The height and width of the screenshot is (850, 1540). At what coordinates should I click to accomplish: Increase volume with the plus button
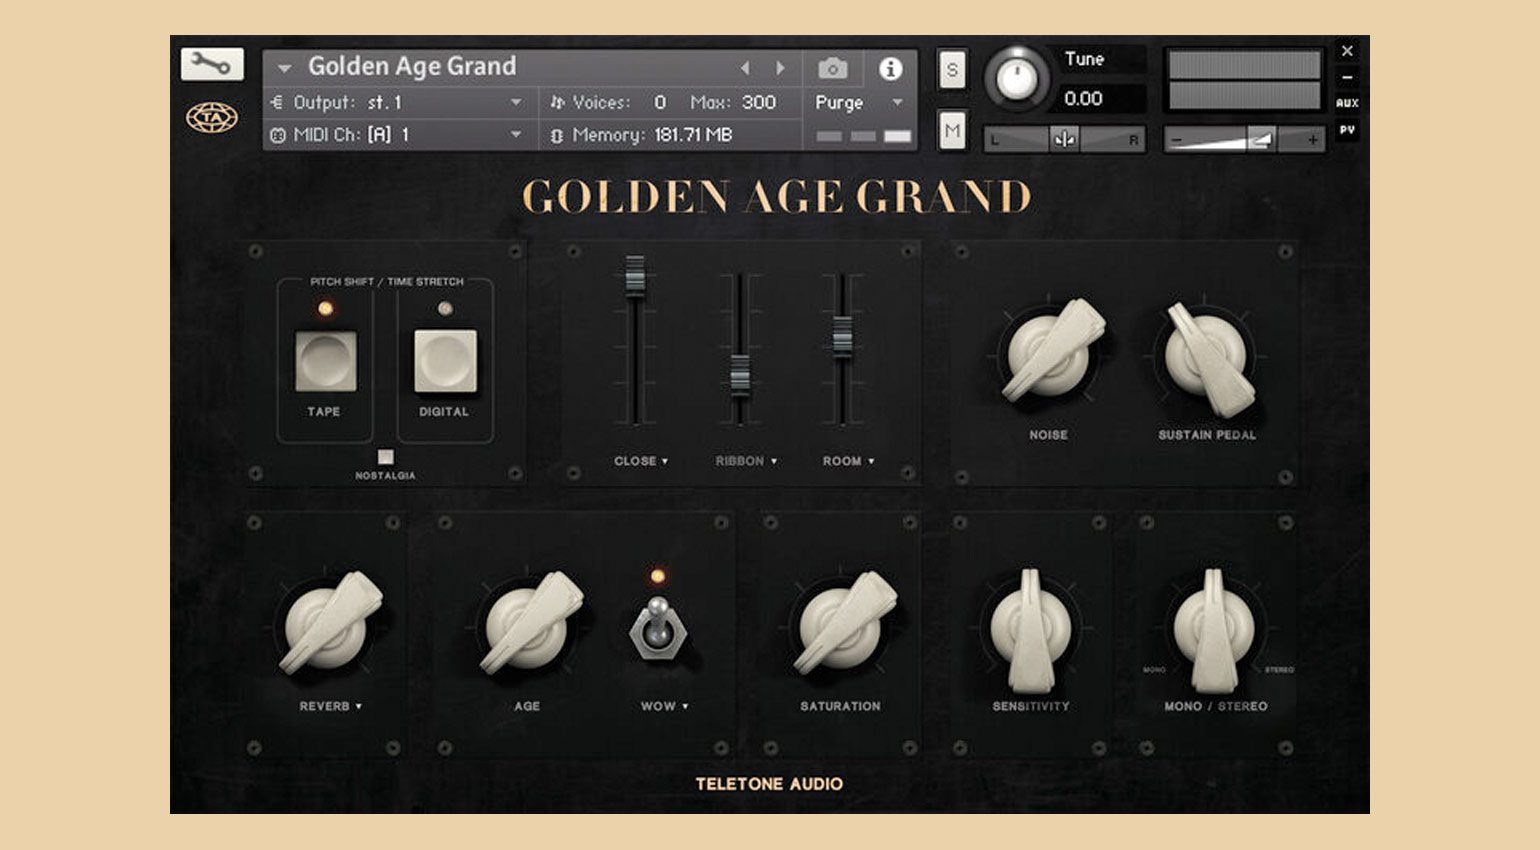[1312, 140]
